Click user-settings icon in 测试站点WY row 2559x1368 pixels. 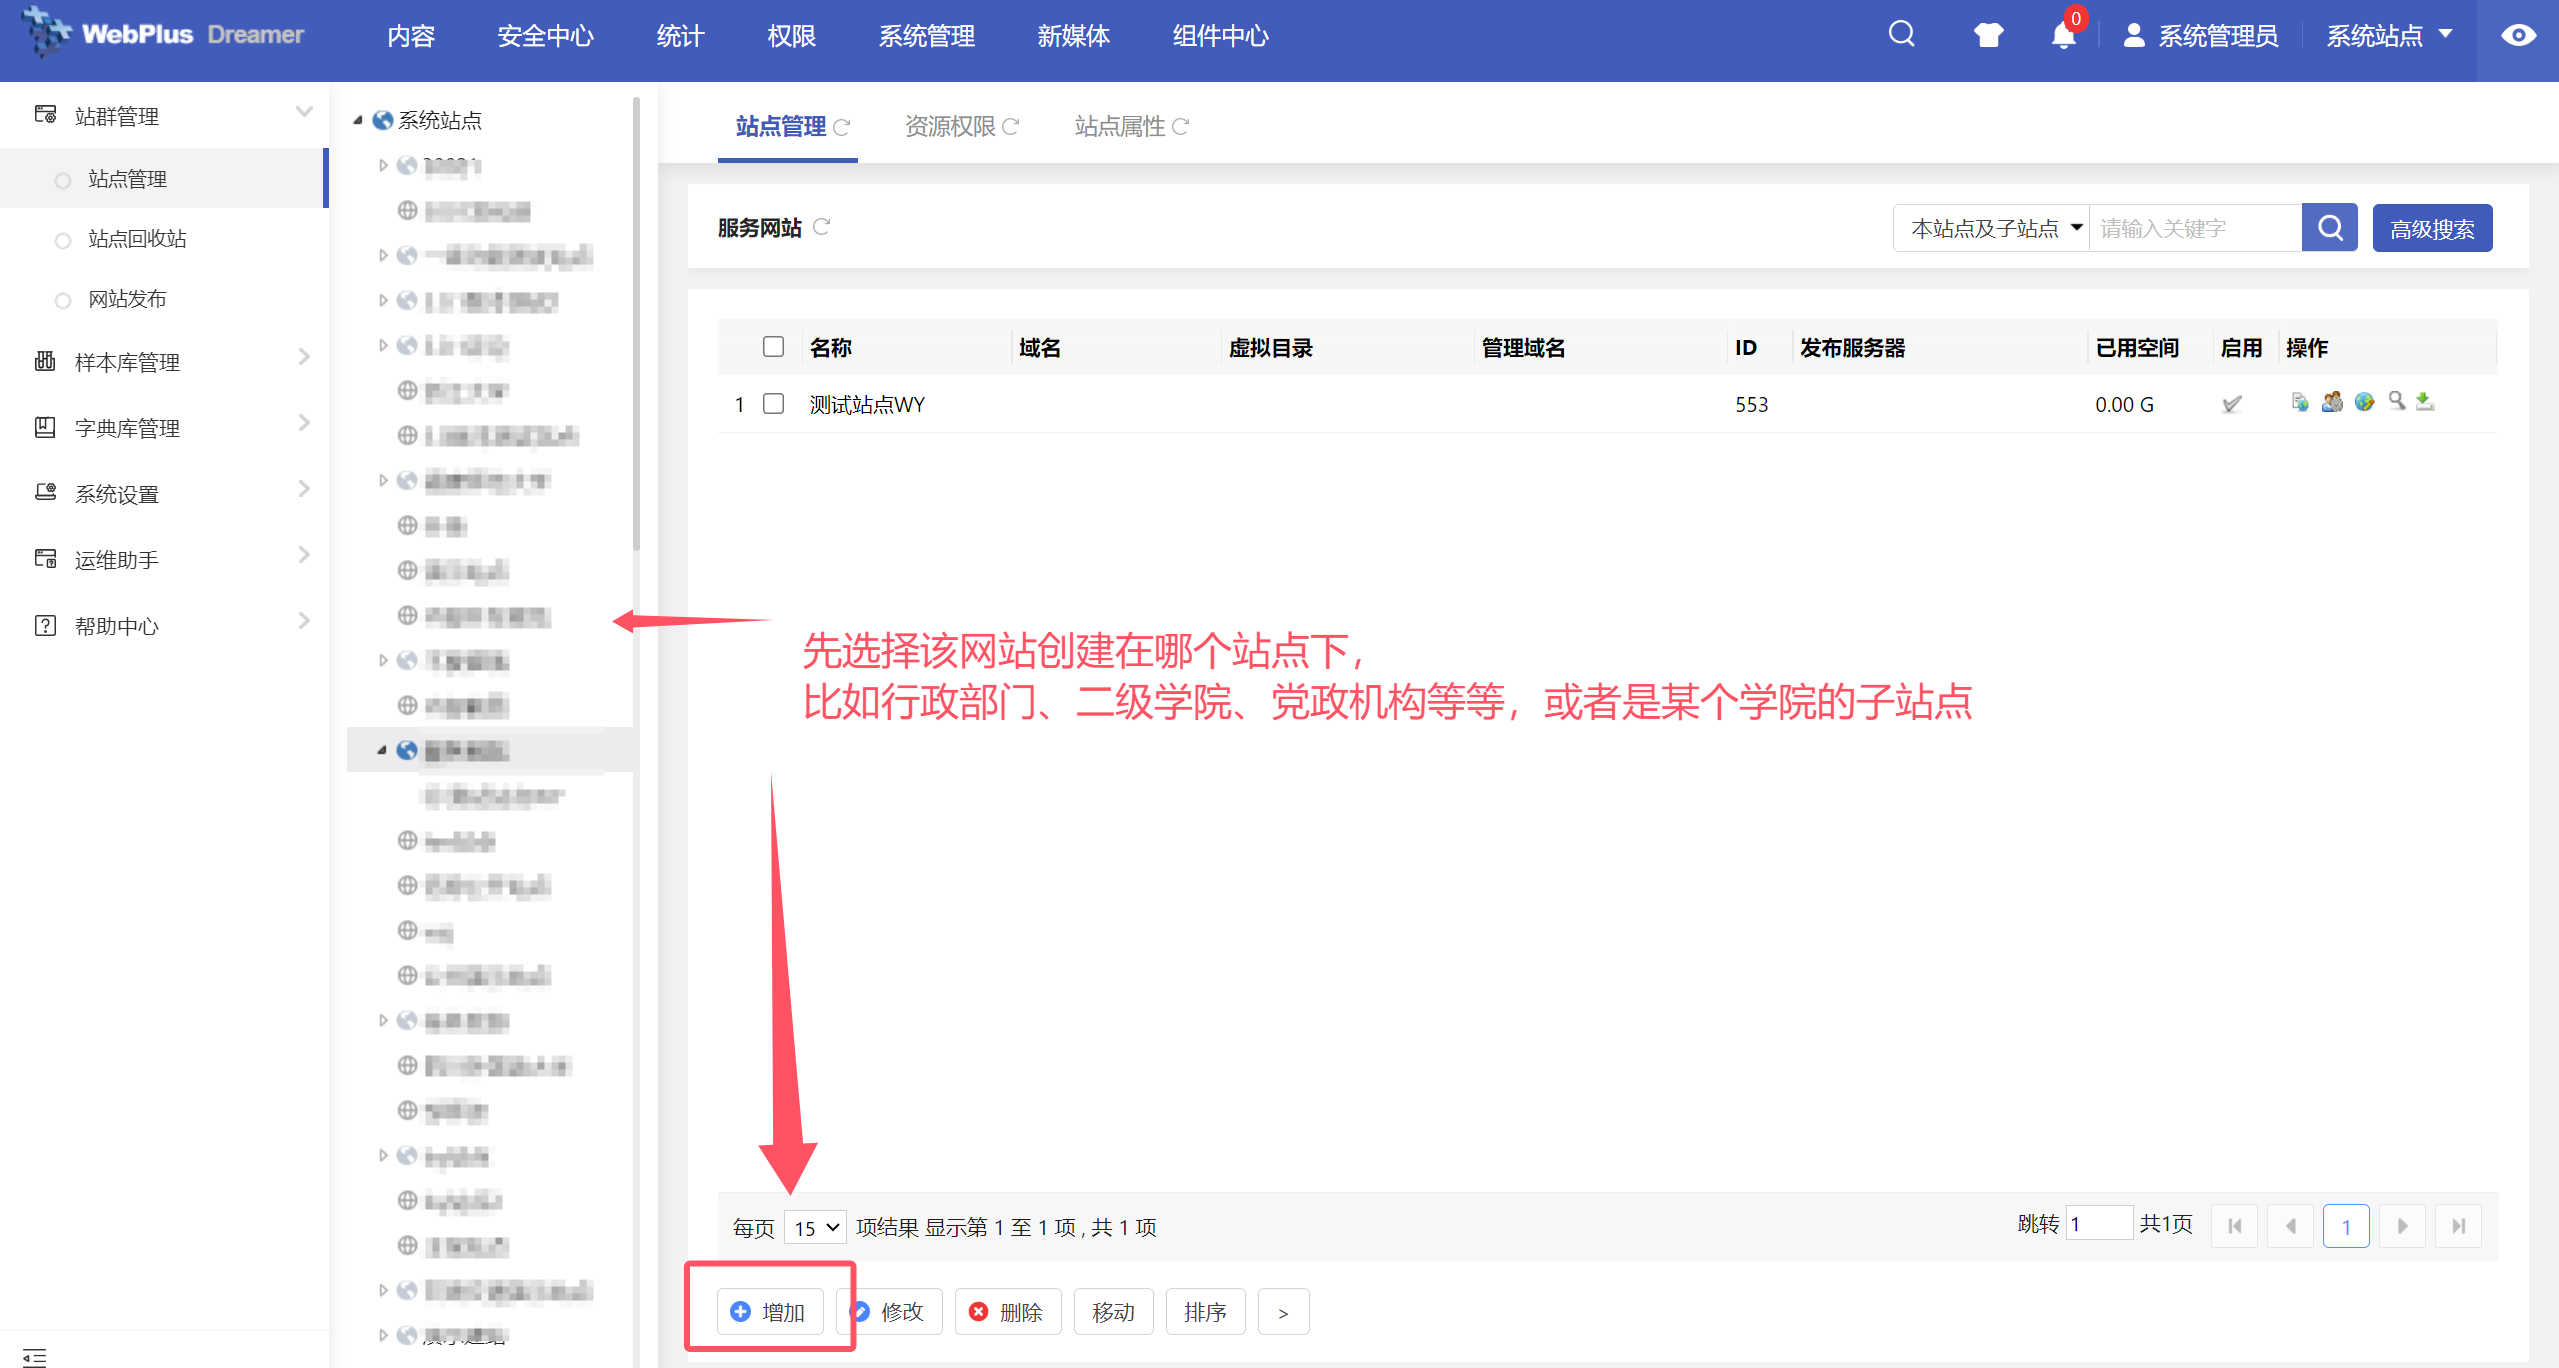click(2332, 402)
